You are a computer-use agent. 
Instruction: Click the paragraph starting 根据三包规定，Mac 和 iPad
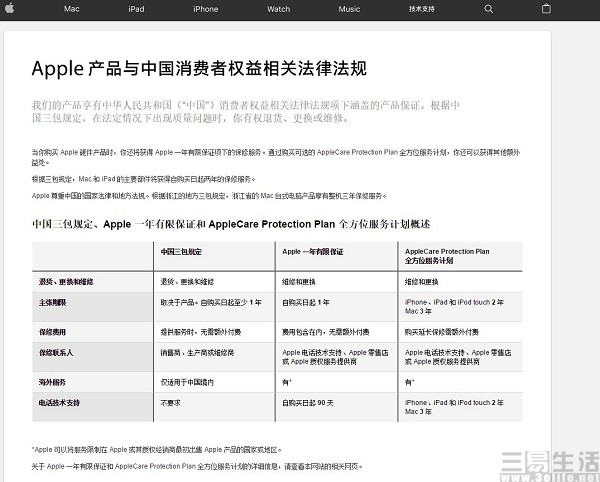coord(143,179)
